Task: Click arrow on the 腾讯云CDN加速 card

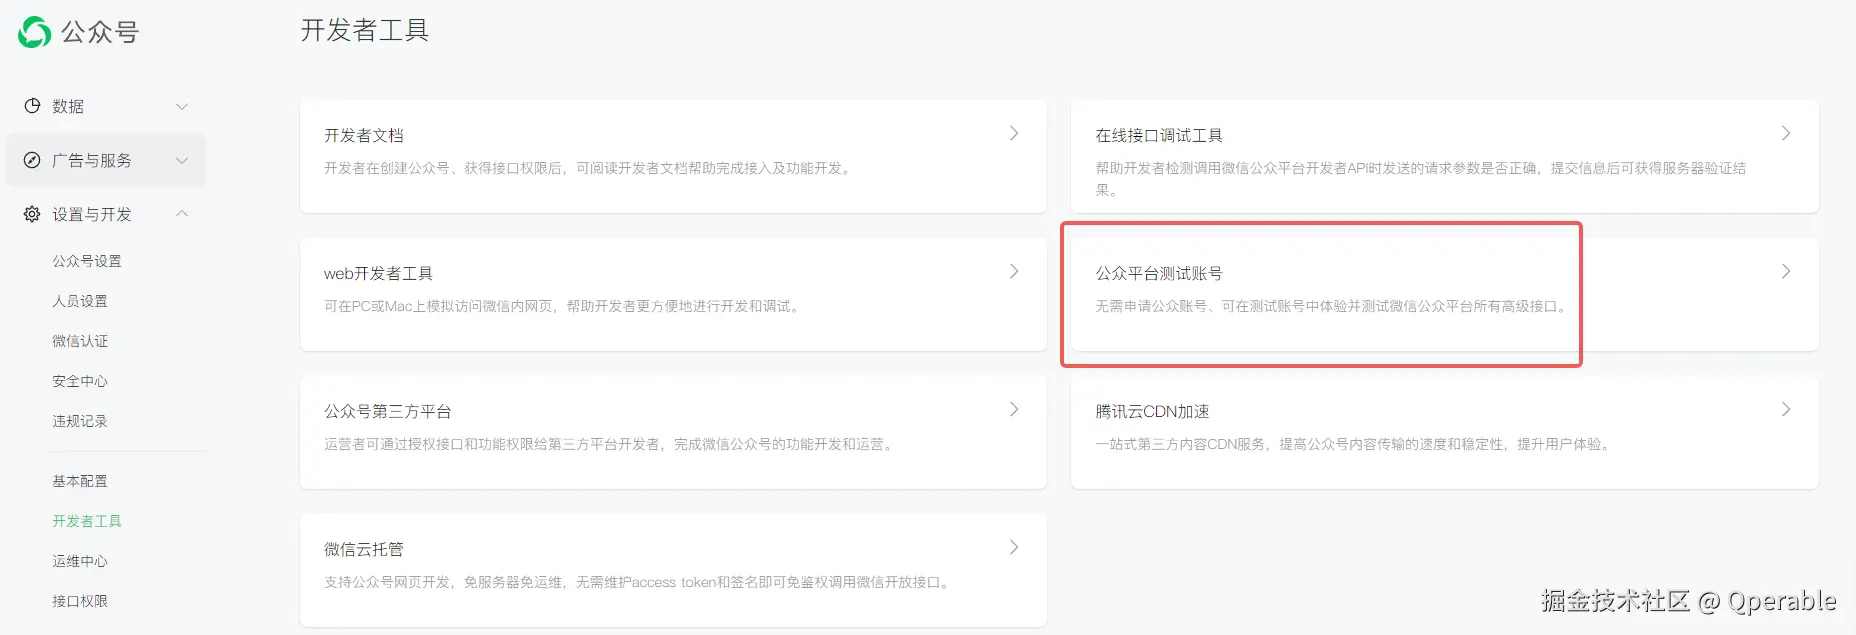Action: click(x=1786, y=409)
